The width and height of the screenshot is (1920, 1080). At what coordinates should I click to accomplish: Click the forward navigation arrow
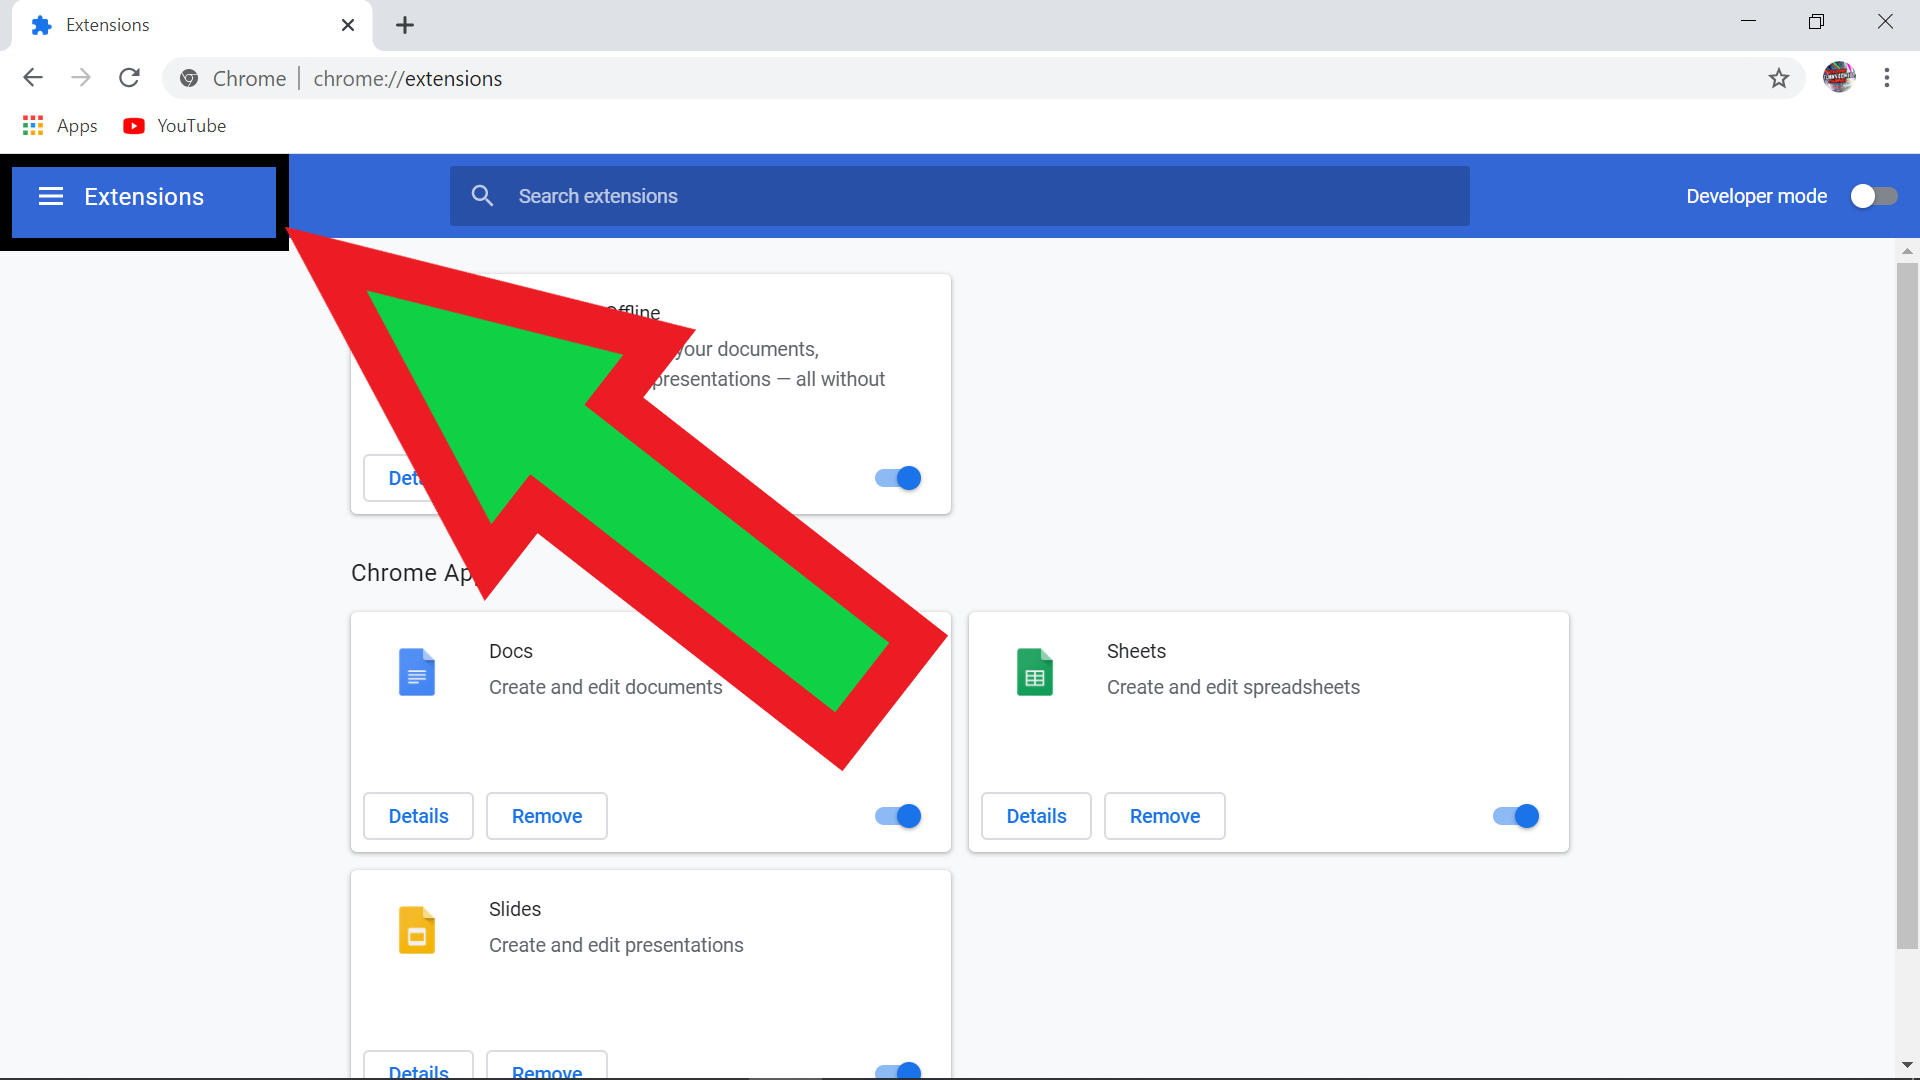pos(81,77)
